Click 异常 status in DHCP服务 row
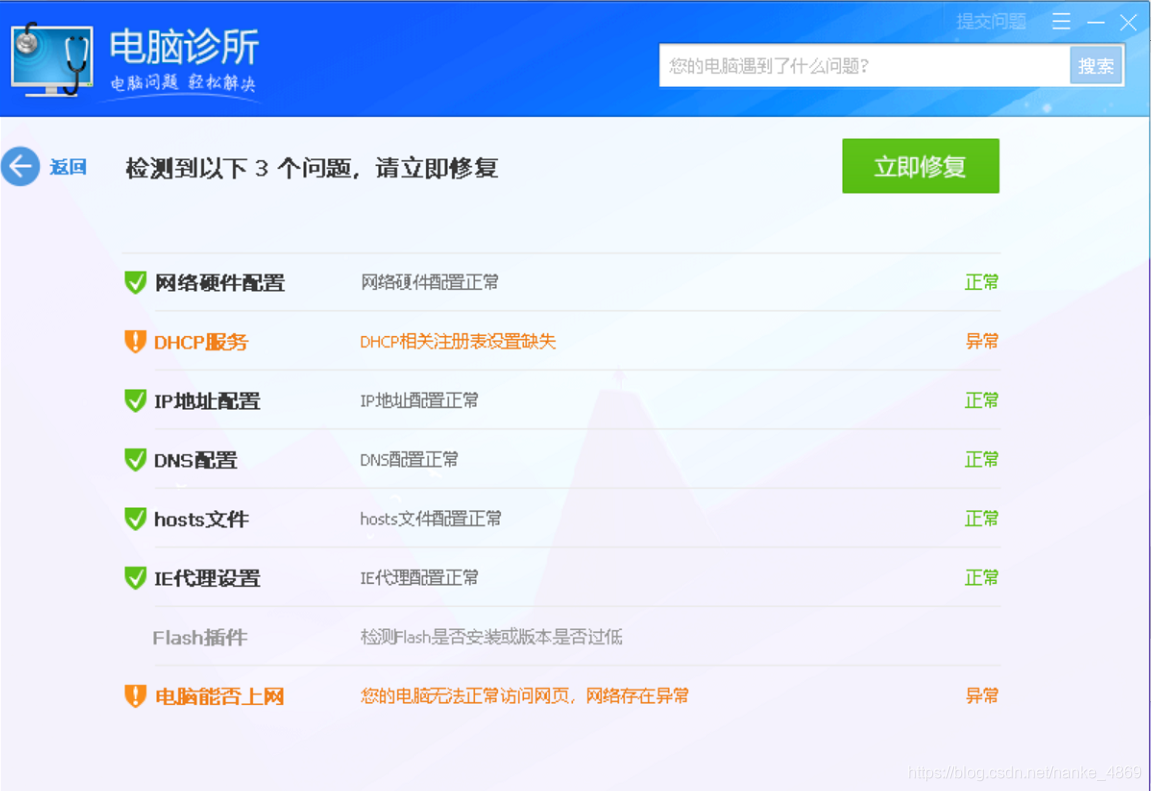Viewport: 1151px width, 791px height. pos(981,341)
